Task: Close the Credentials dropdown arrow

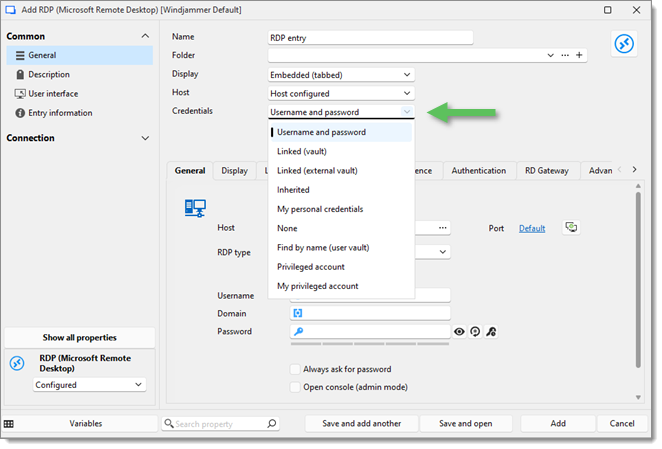Action: pos(407,112)
